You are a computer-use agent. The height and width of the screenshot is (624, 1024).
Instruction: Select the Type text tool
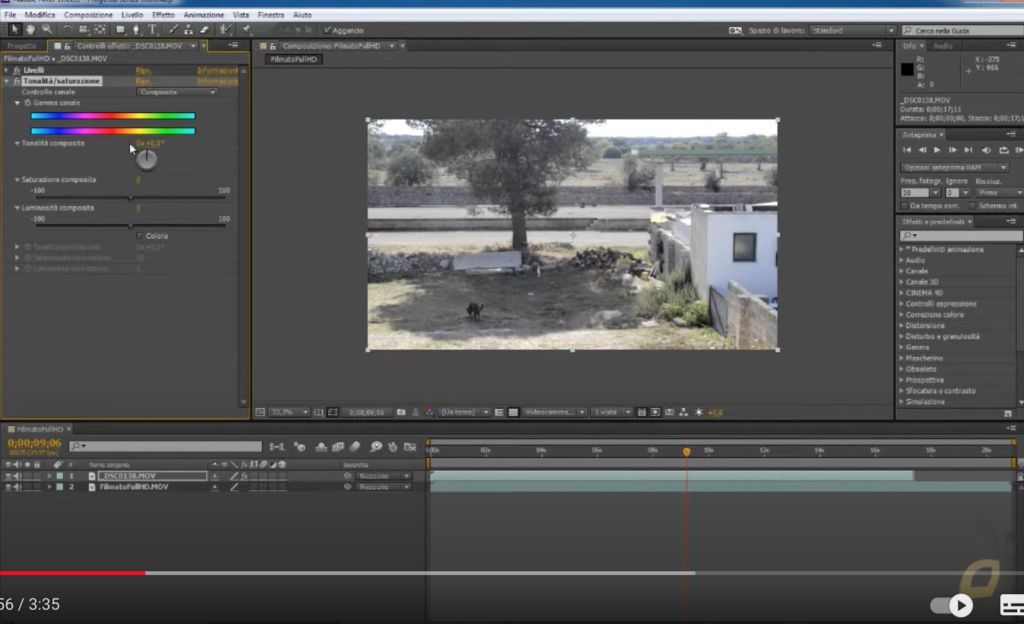153,29
